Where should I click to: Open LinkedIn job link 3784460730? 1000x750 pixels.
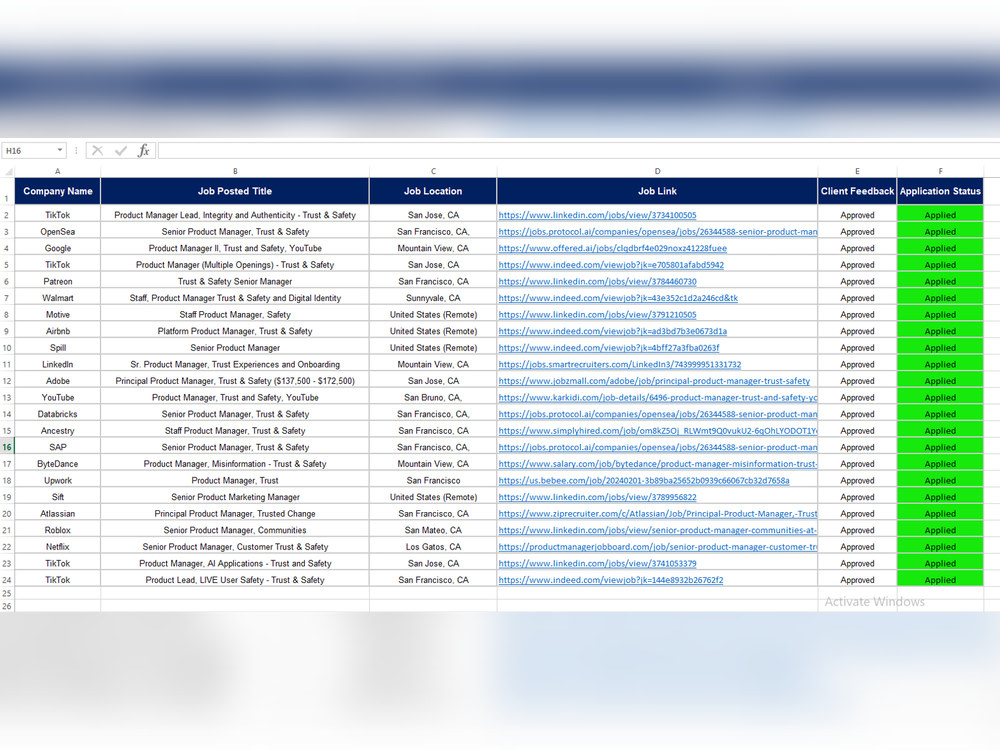tap(597, 282)
